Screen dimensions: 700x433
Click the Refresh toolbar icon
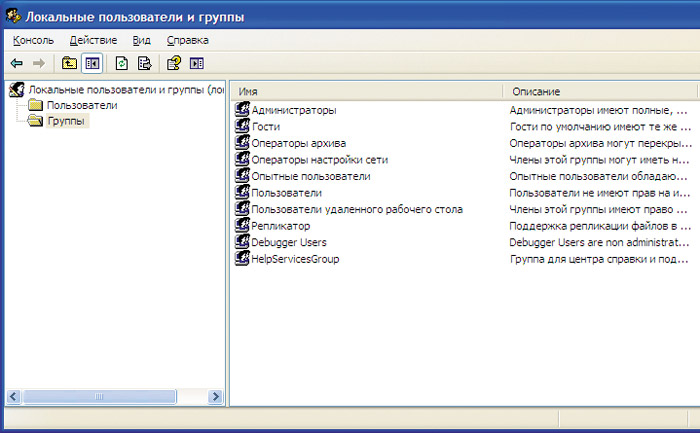click(121, 63)
